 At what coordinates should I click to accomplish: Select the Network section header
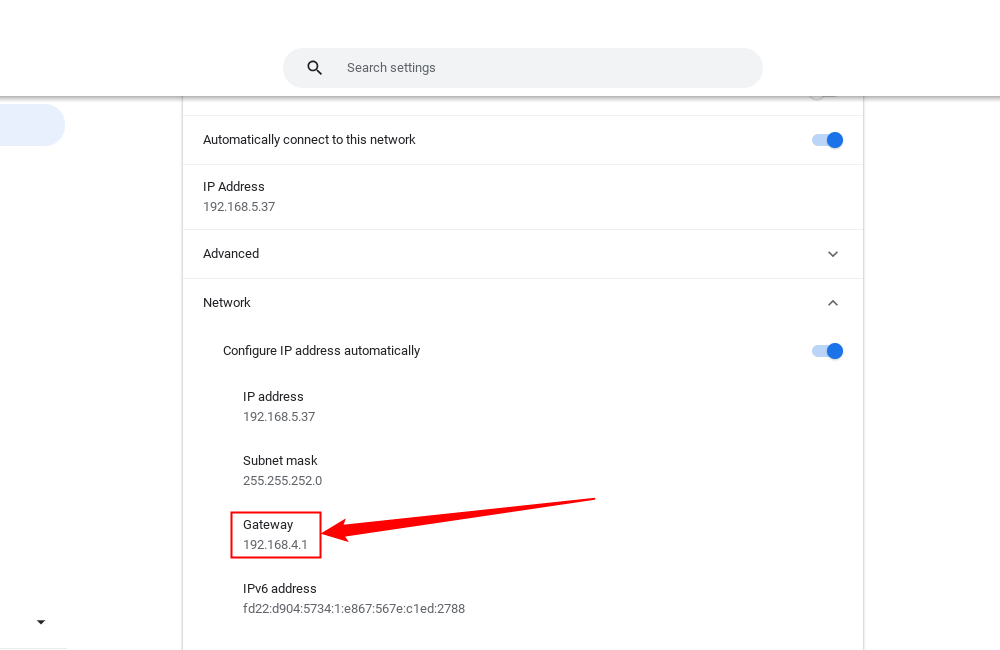click(227, 302)
